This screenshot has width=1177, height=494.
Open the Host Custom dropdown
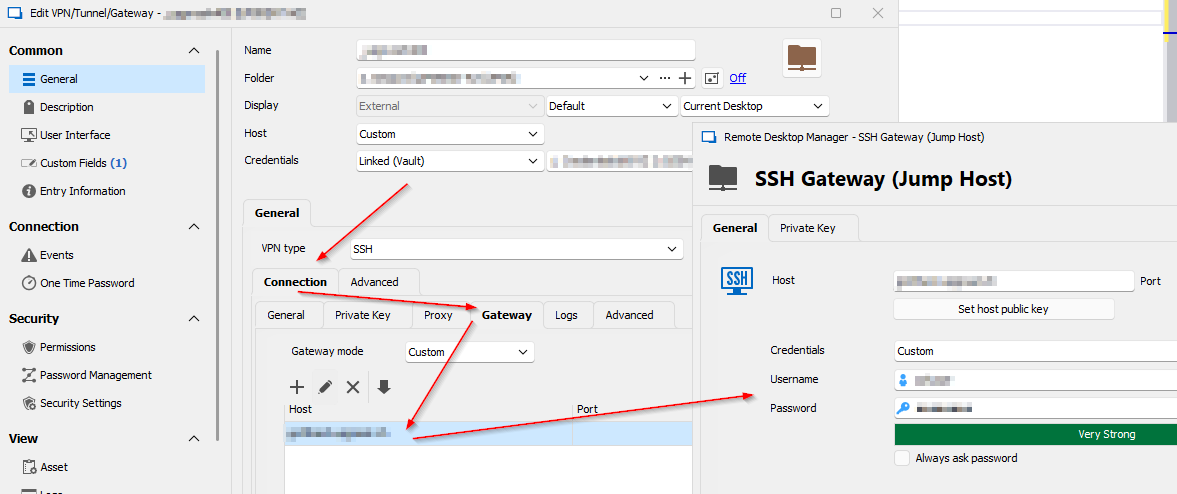tap(450, 134)
